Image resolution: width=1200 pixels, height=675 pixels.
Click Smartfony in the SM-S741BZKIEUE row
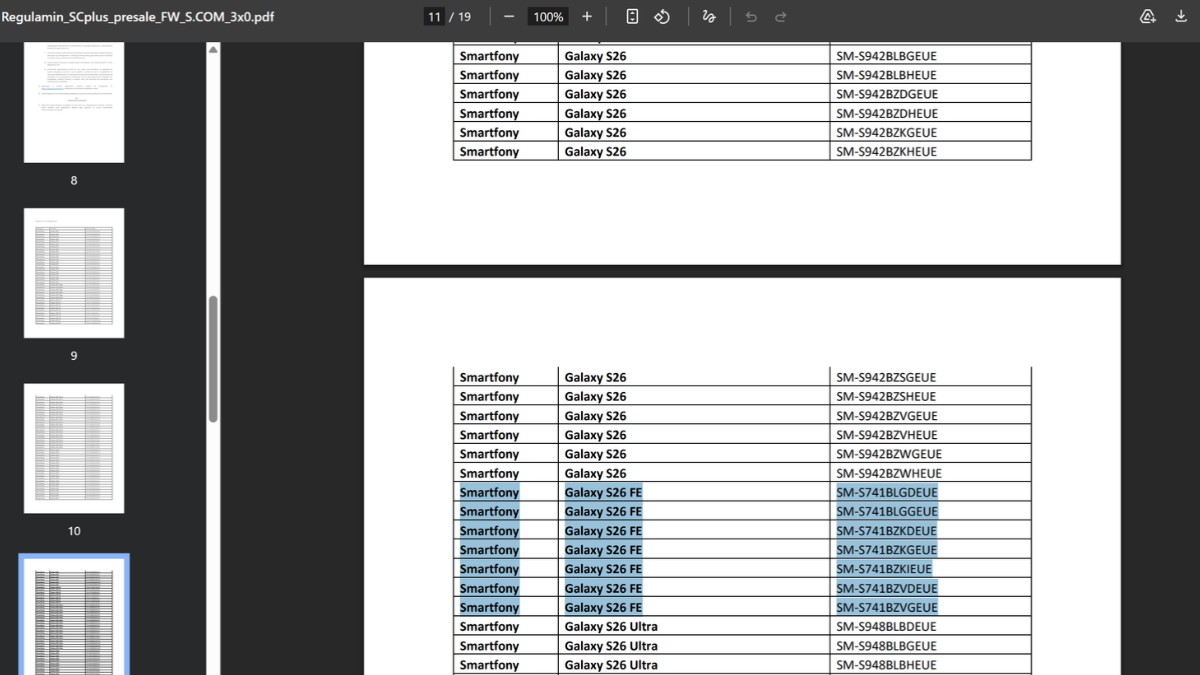click(x=490, y=569)
